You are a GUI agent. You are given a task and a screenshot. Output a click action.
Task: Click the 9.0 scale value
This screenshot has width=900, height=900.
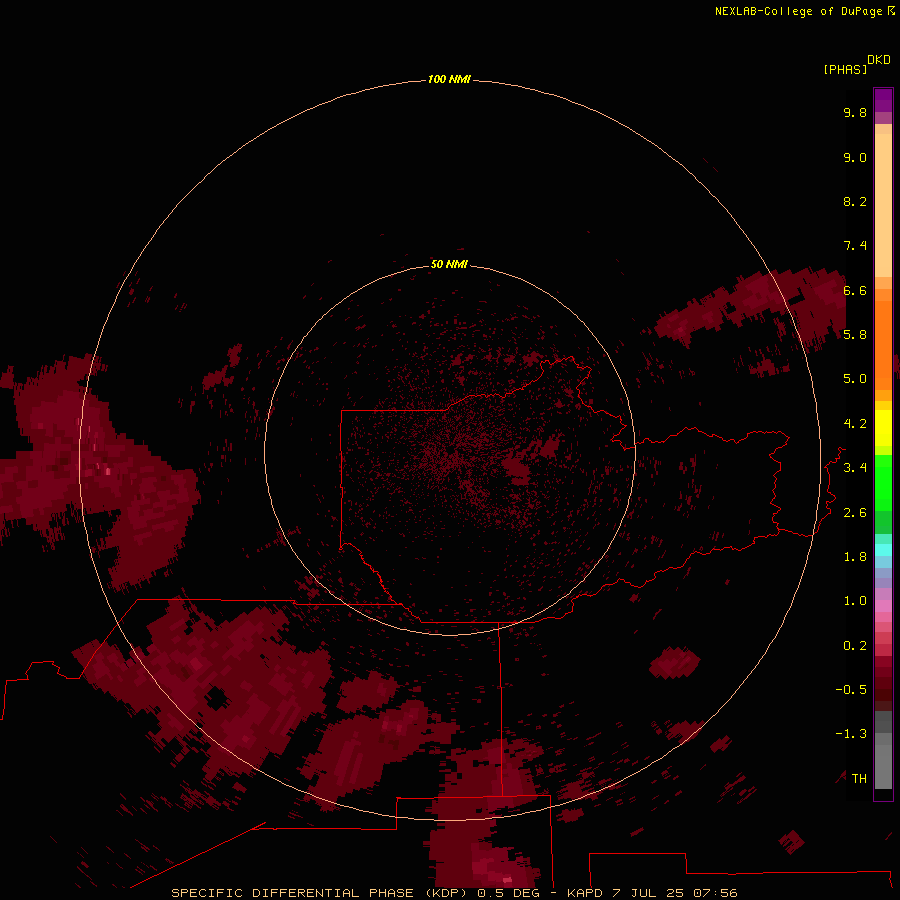(855, 157)
